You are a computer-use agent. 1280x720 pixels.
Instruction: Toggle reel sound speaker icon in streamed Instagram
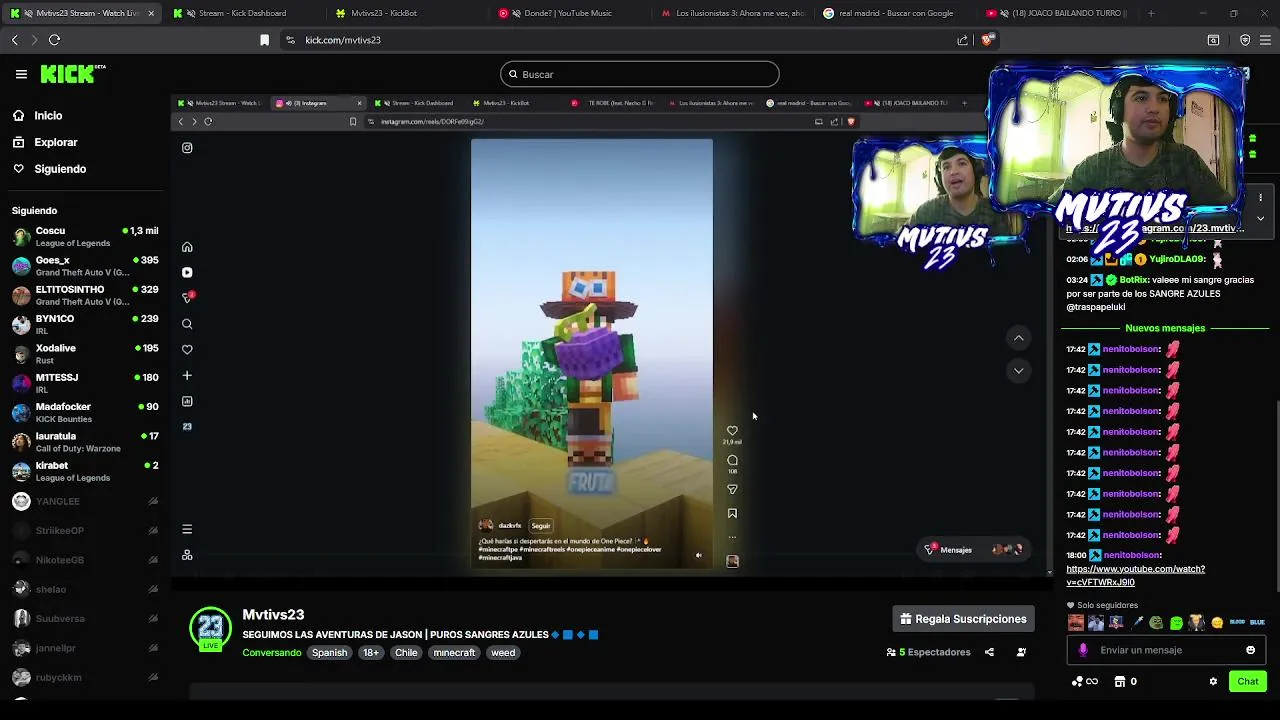[x=699, y=556]
